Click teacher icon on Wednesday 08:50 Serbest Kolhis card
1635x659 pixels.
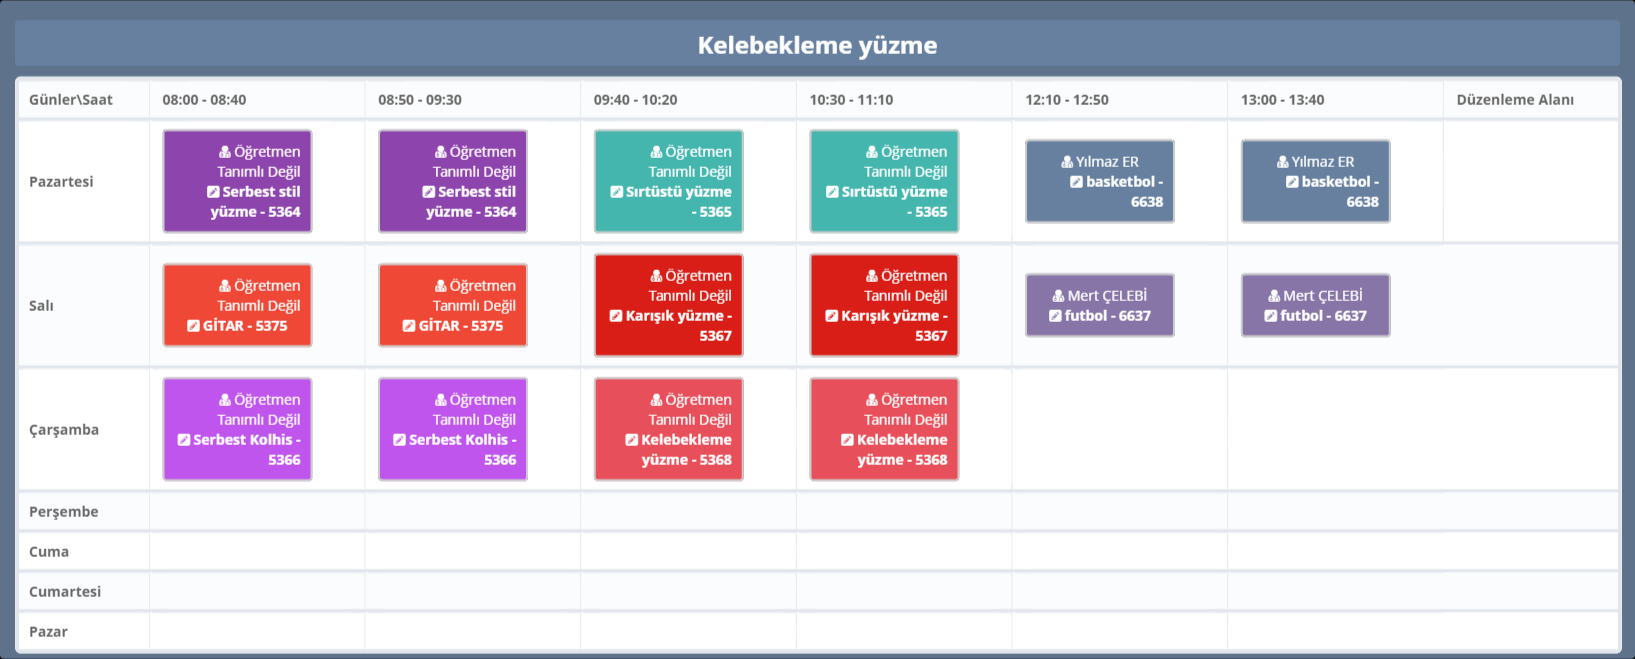pos(440,400)
